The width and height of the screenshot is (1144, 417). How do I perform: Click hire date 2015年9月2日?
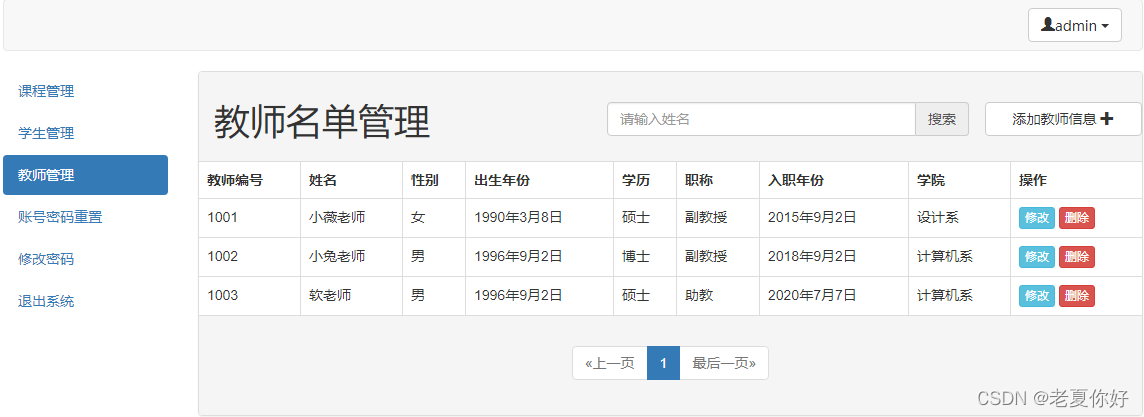coord(812,217)
